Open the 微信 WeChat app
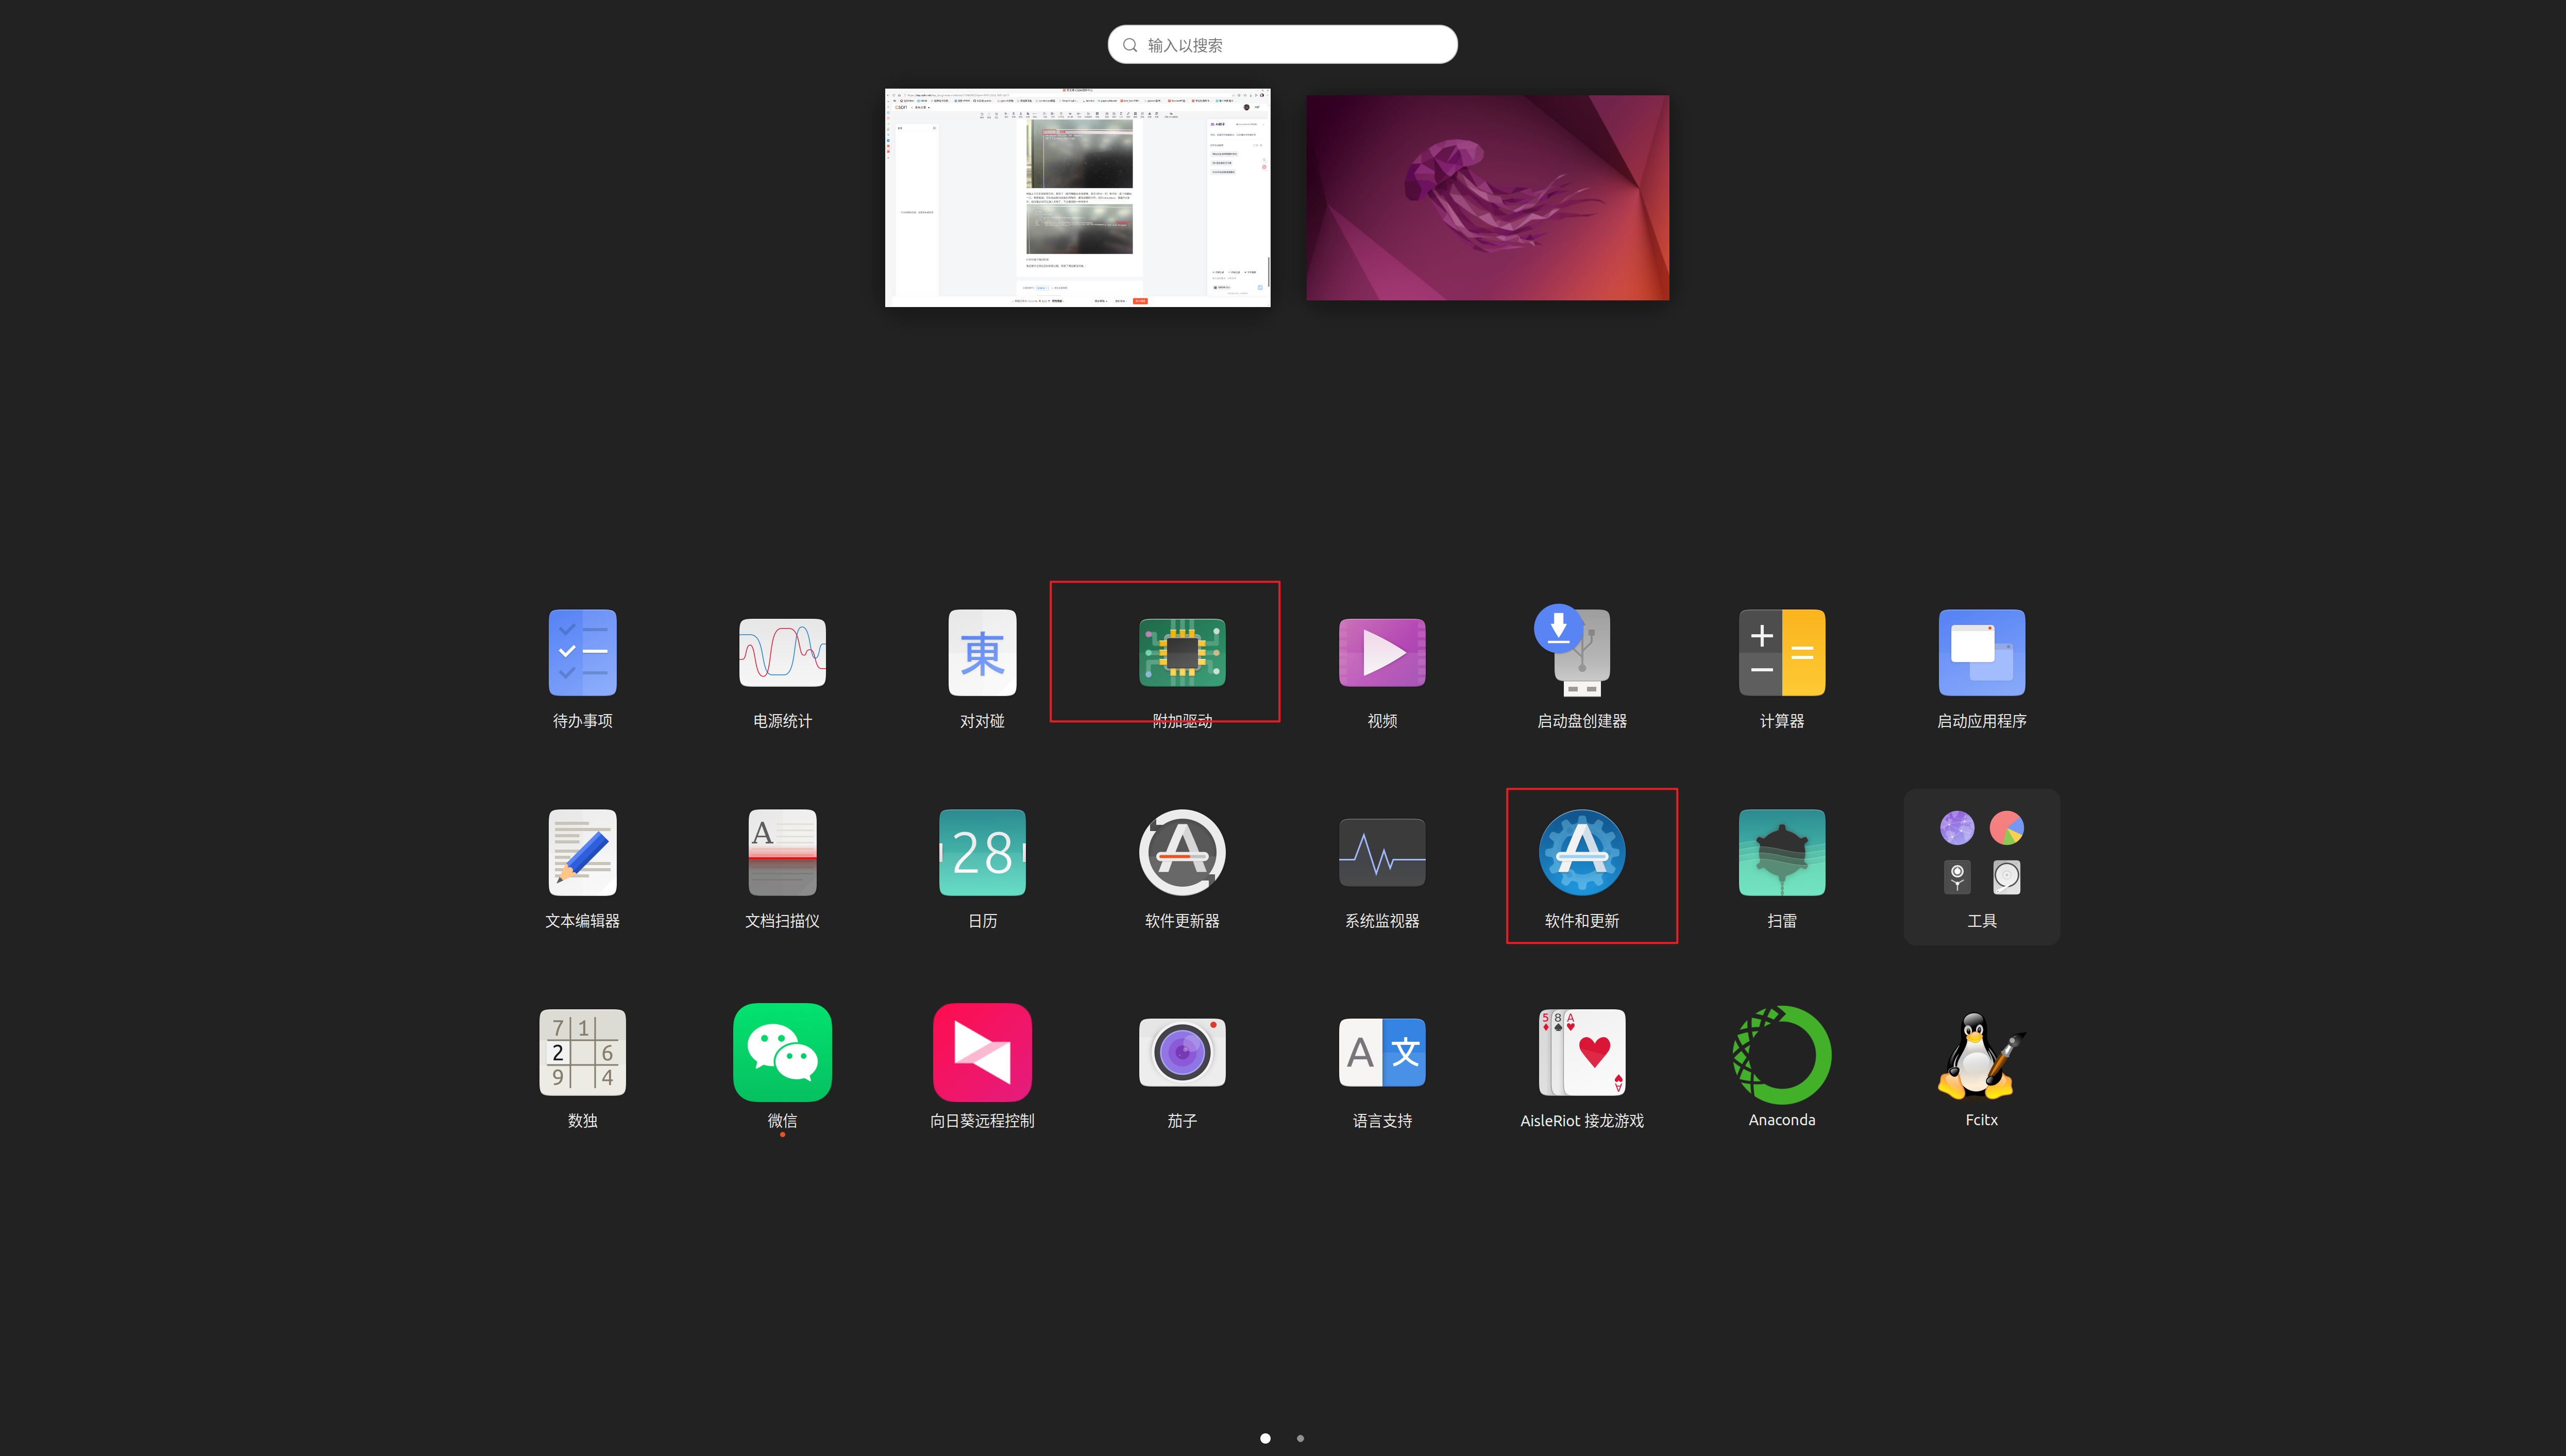The image size is (2566, 1456). pos(782,1053)
